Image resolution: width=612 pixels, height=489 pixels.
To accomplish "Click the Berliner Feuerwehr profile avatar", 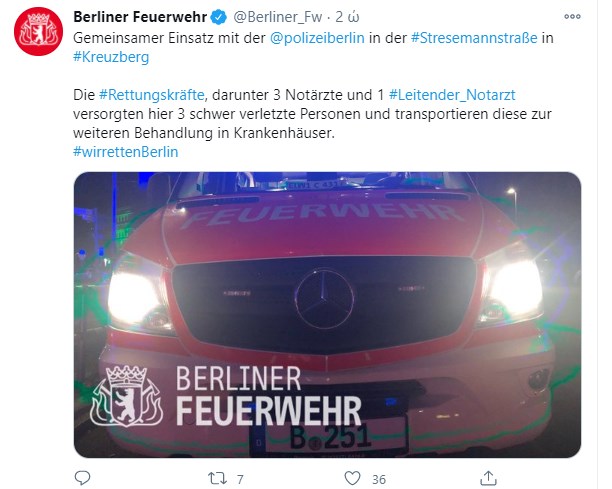I will [38, 31].
